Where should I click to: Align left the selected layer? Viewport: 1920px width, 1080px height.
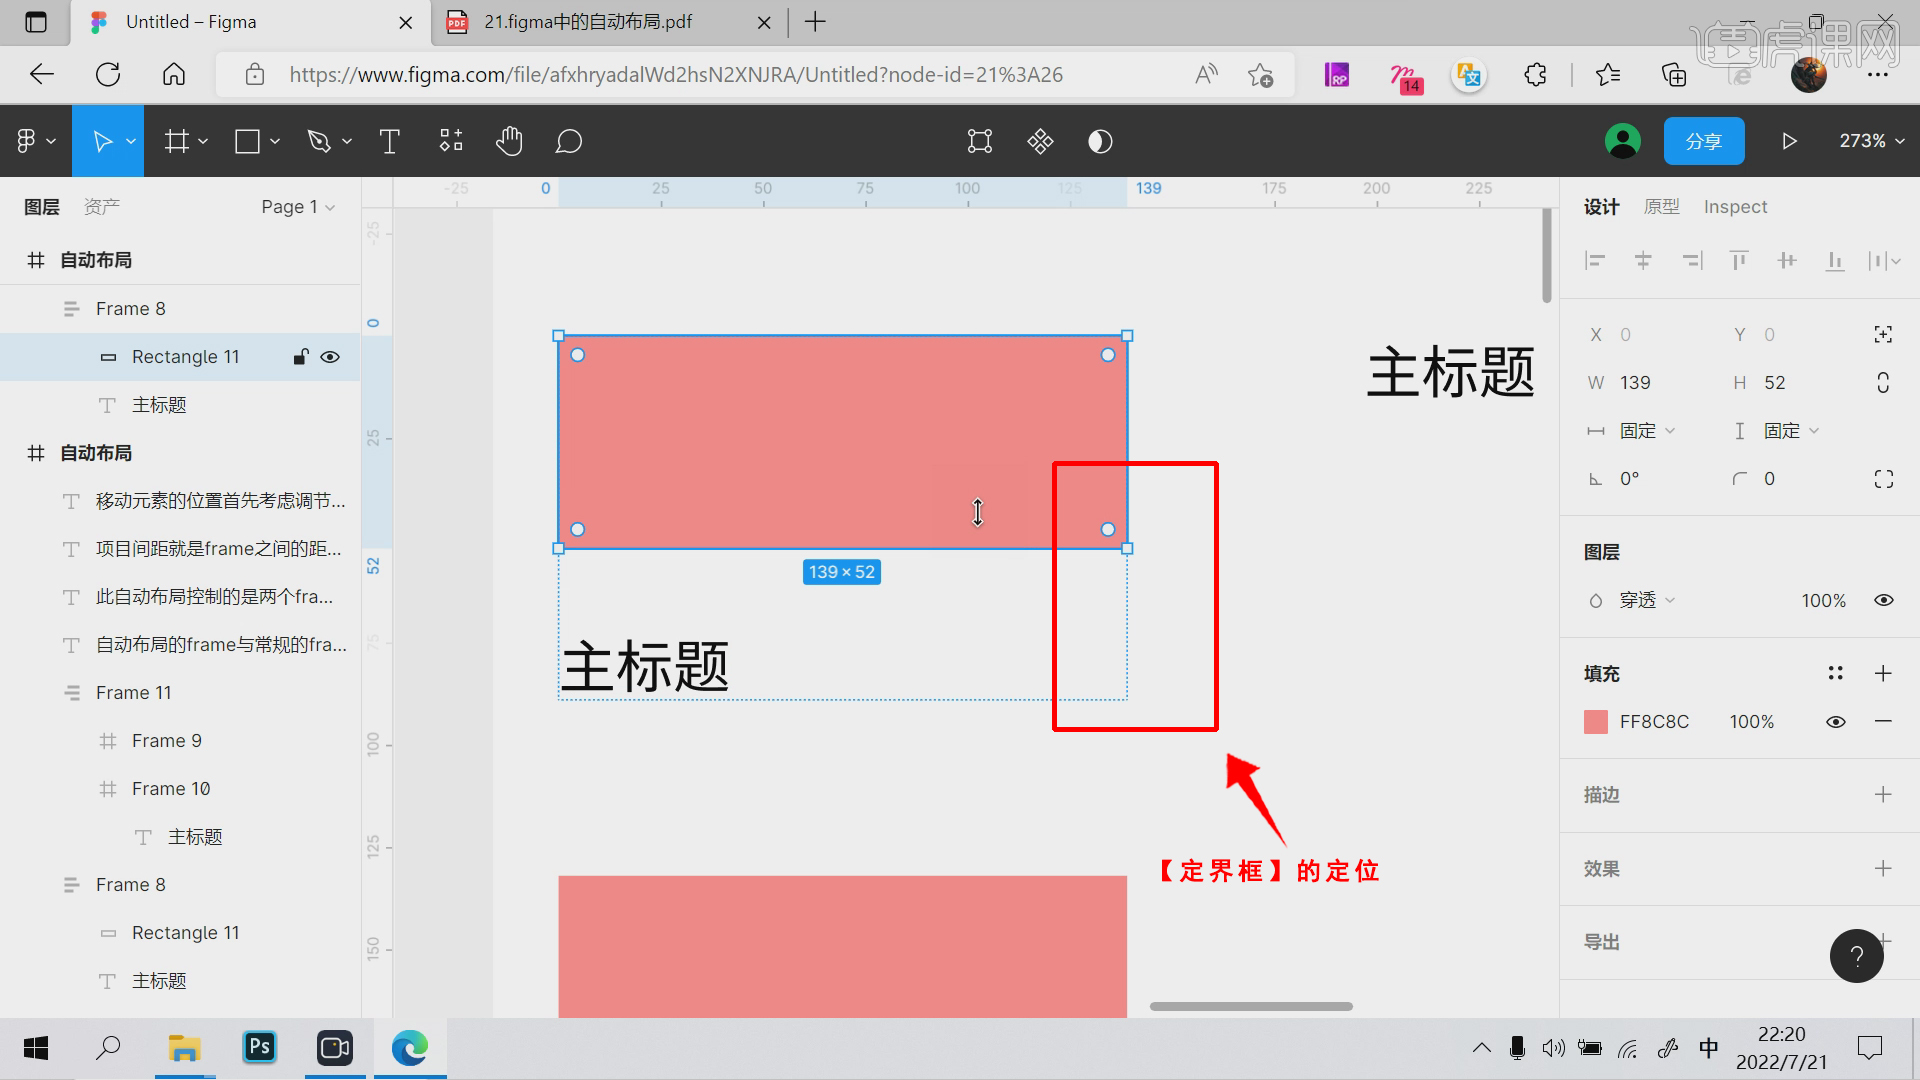pos(1596,260)
